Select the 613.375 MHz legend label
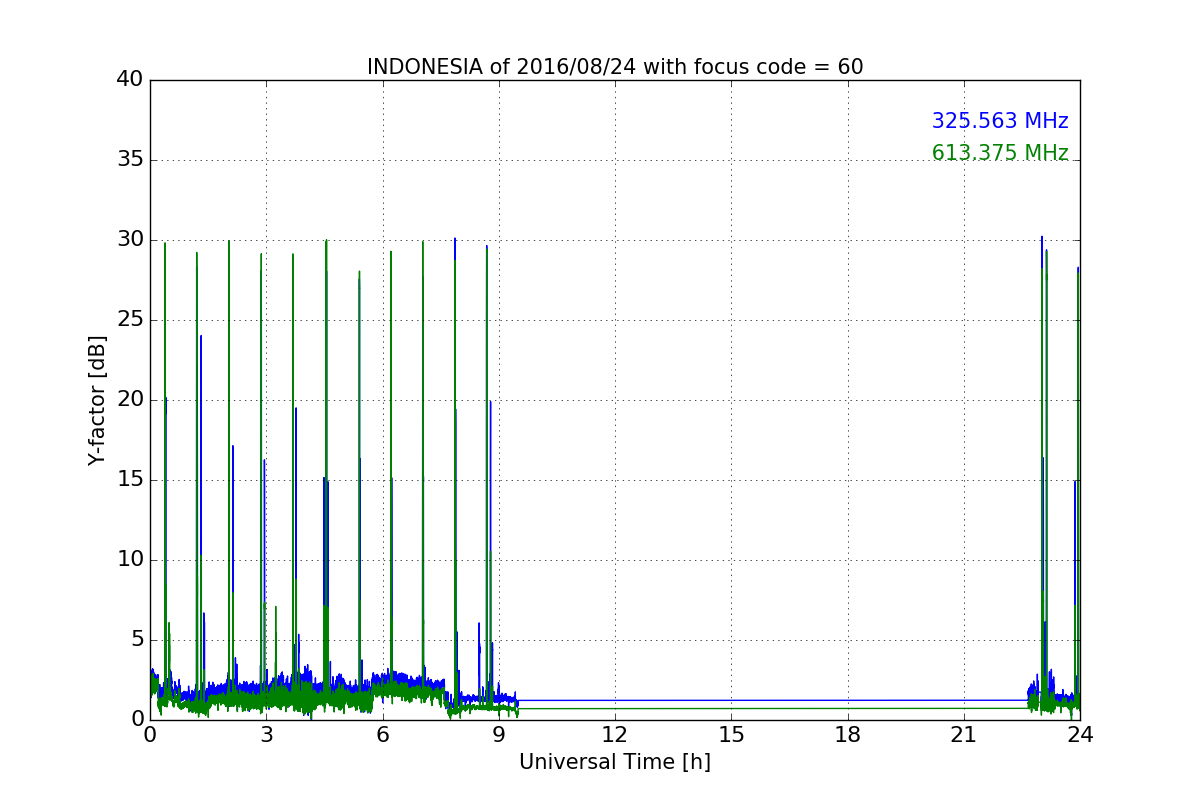This screenshot has height=800, width=1200. (1000, 153)
